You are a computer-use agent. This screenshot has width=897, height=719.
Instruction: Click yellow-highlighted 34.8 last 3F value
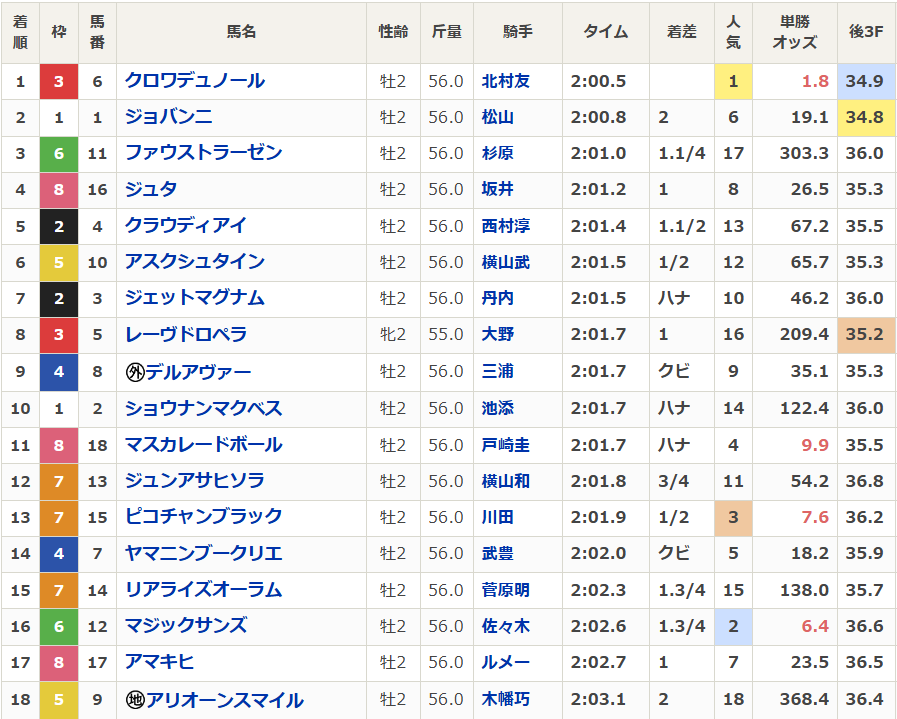865,117
